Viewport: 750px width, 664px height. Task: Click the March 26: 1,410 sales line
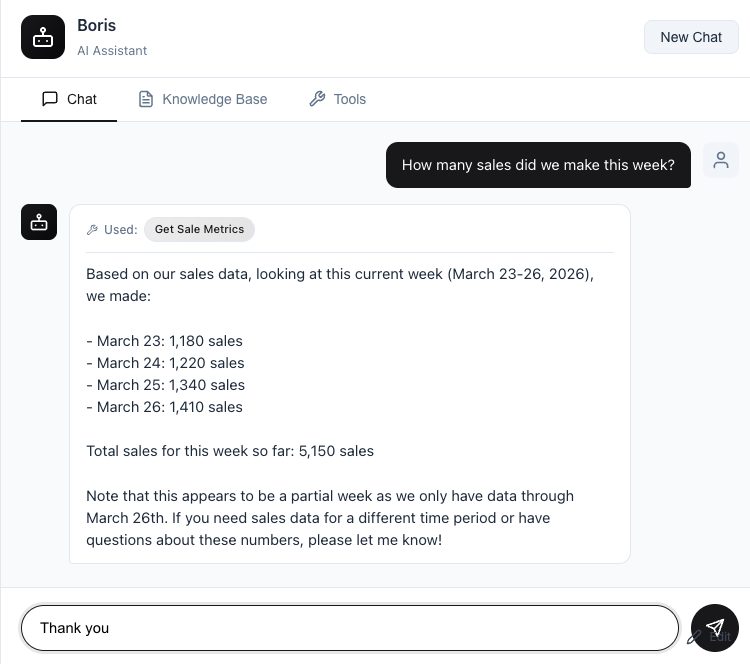point(165,407)
